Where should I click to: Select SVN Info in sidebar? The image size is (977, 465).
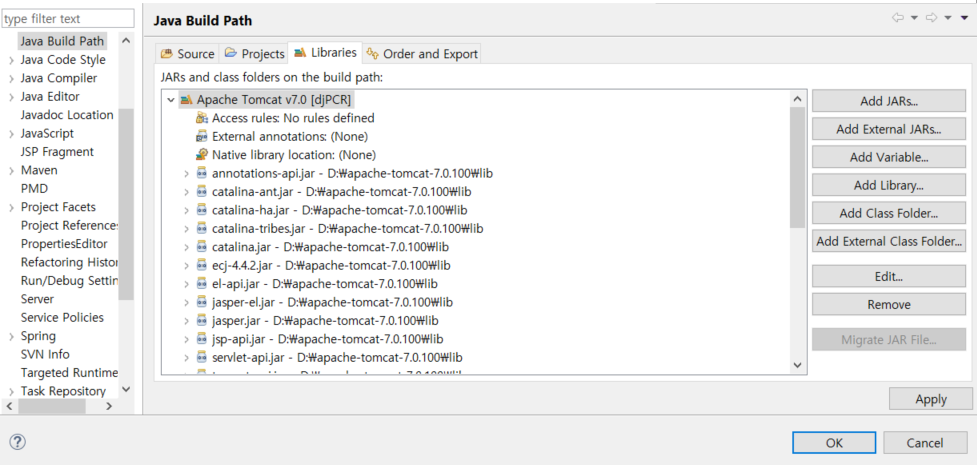pyautogui.click(x=45, y=355)
